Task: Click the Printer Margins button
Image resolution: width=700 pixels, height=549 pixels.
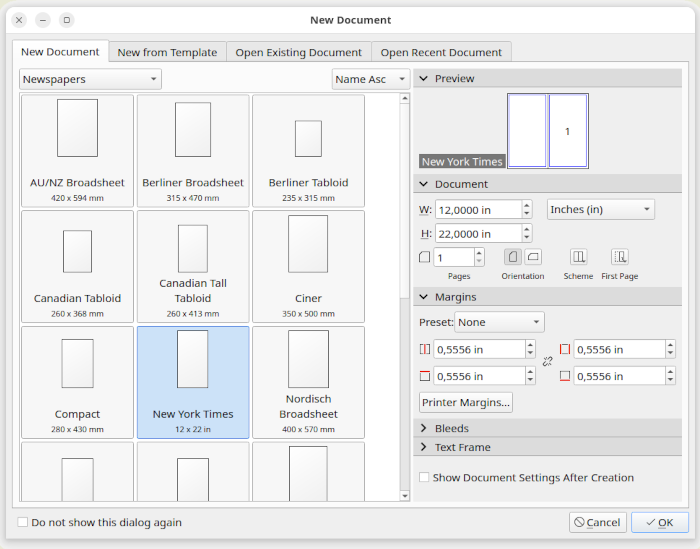Action: click(466, 403)
